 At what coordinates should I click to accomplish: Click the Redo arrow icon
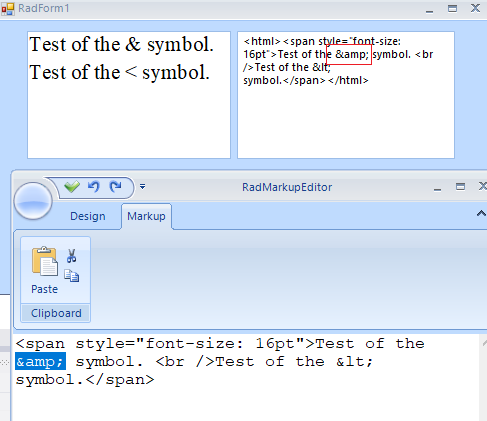115,187
